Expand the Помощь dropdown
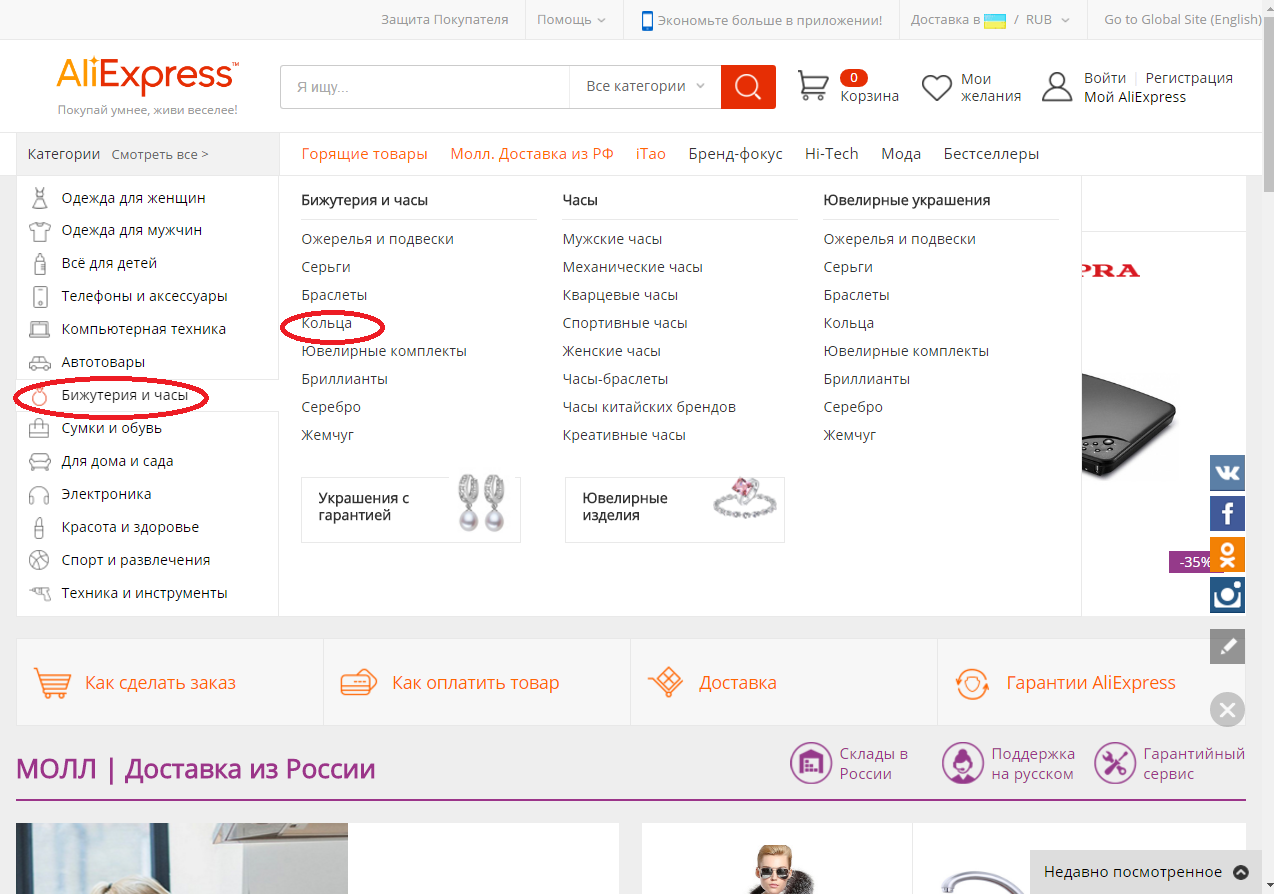 tap(571, 20)
